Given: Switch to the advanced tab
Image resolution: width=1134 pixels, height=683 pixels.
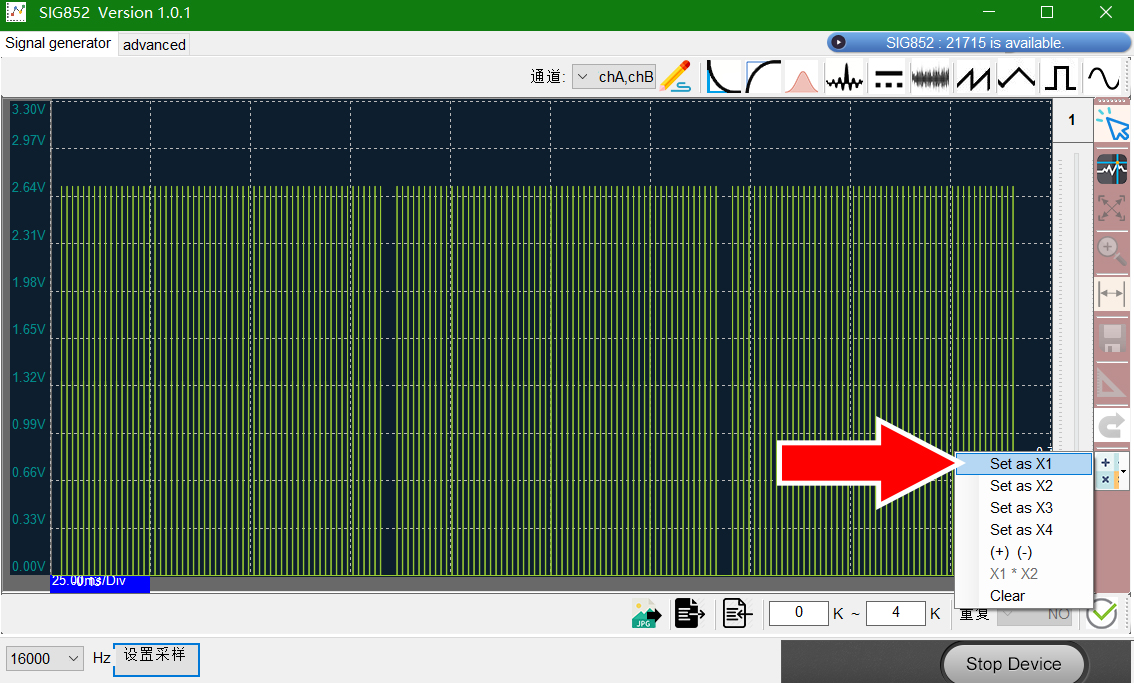Looking at the screenshot, I should click(154, 45).
